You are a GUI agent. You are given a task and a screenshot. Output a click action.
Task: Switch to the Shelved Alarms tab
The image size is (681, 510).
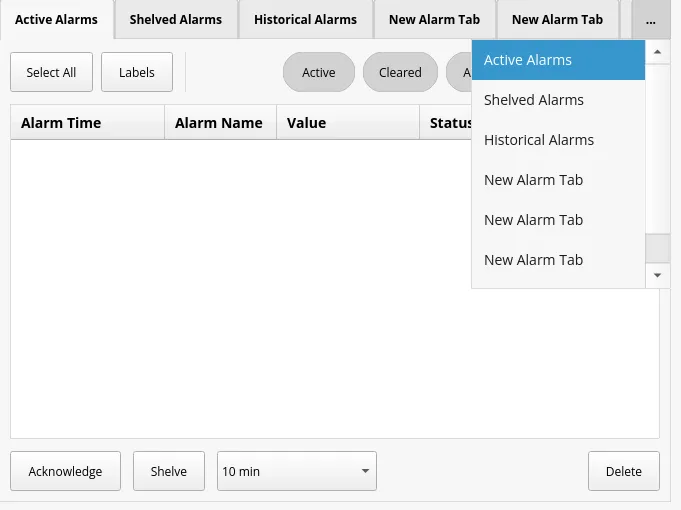(175, 20)
